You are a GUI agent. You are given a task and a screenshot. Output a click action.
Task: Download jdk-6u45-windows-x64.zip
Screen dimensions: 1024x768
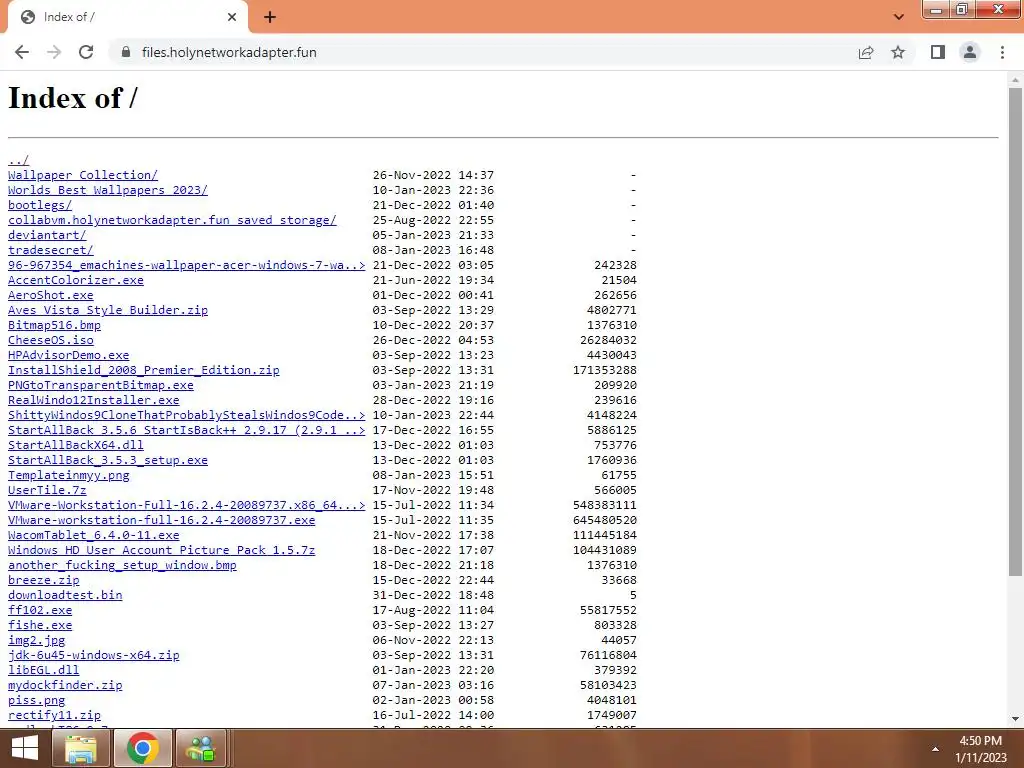click(x=93, y=656)
